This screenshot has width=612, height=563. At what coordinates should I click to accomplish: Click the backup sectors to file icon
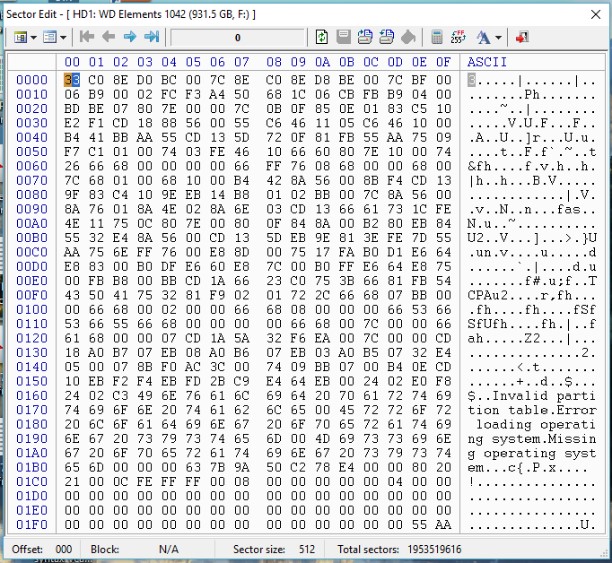click(365, 37)
